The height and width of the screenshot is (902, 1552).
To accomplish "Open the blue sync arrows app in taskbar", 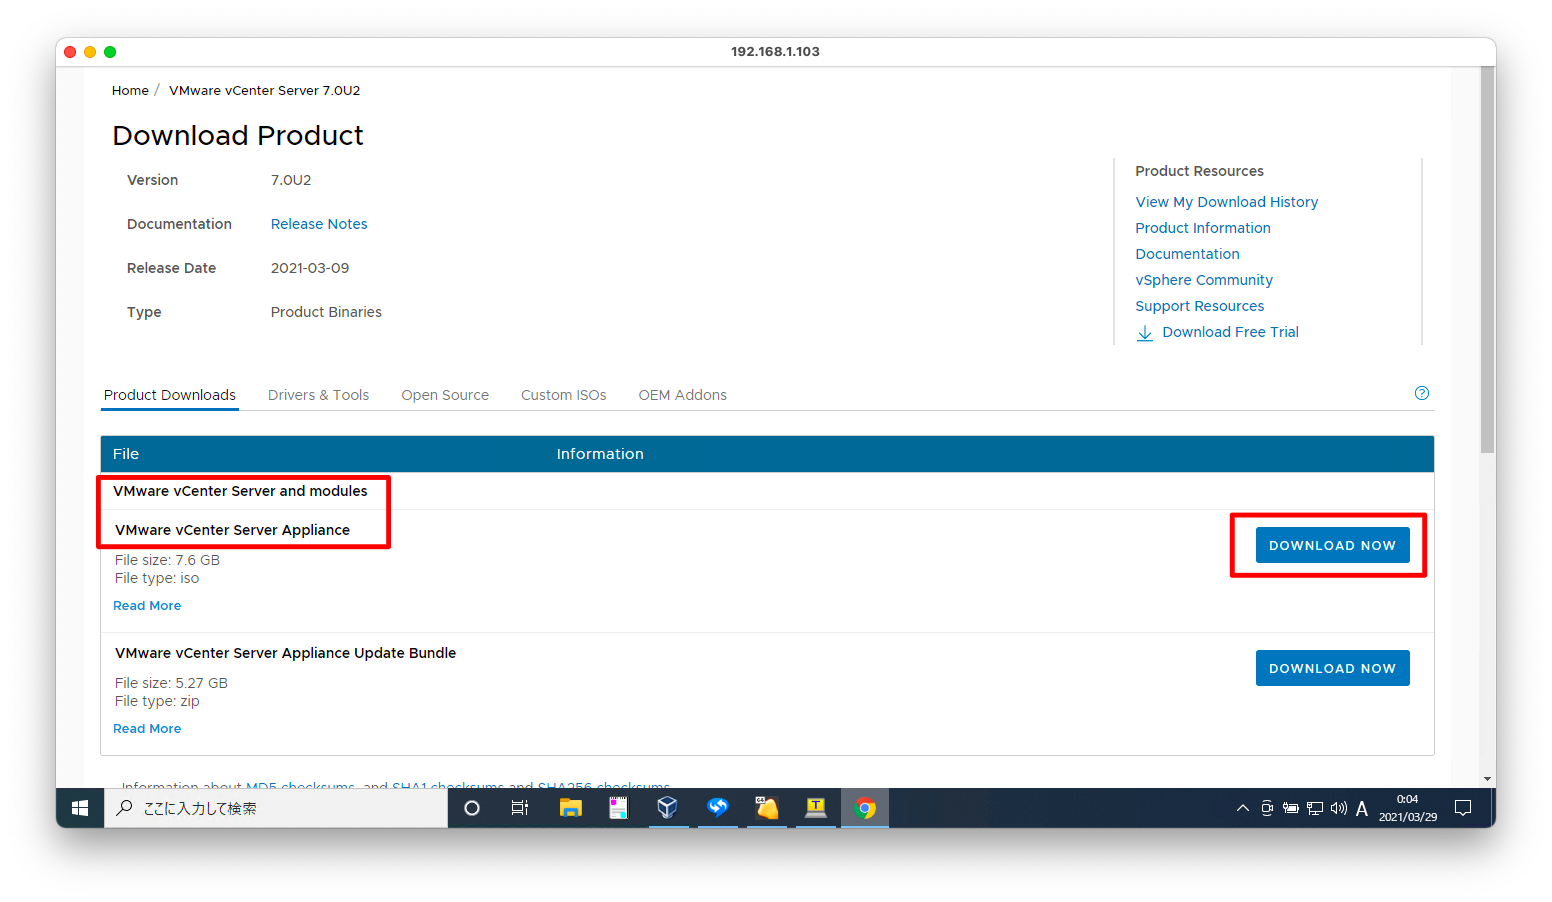I will pos(717,808).
